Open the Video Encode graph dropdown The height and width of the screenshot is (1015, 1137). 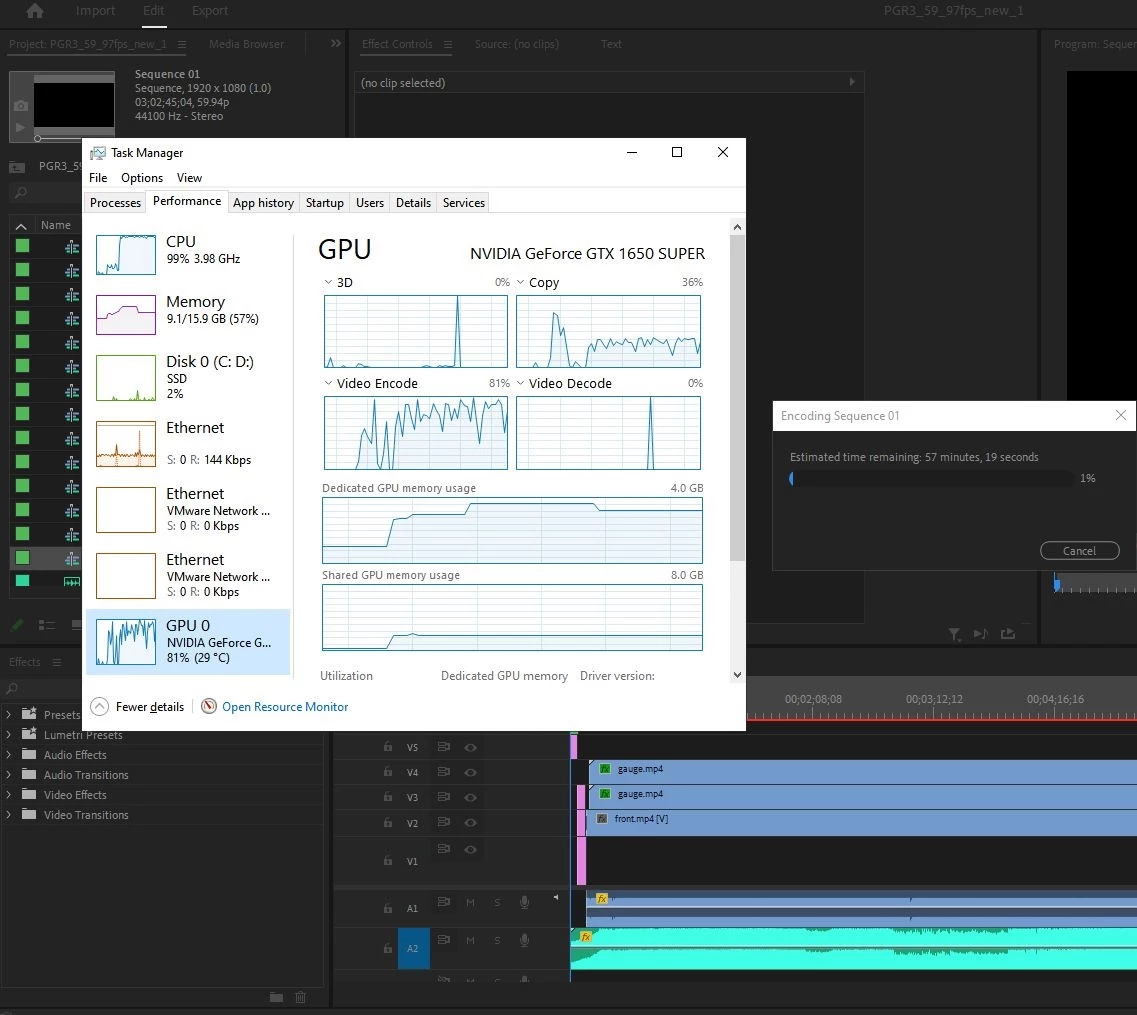pyautogui.click(x=328, y=384)
